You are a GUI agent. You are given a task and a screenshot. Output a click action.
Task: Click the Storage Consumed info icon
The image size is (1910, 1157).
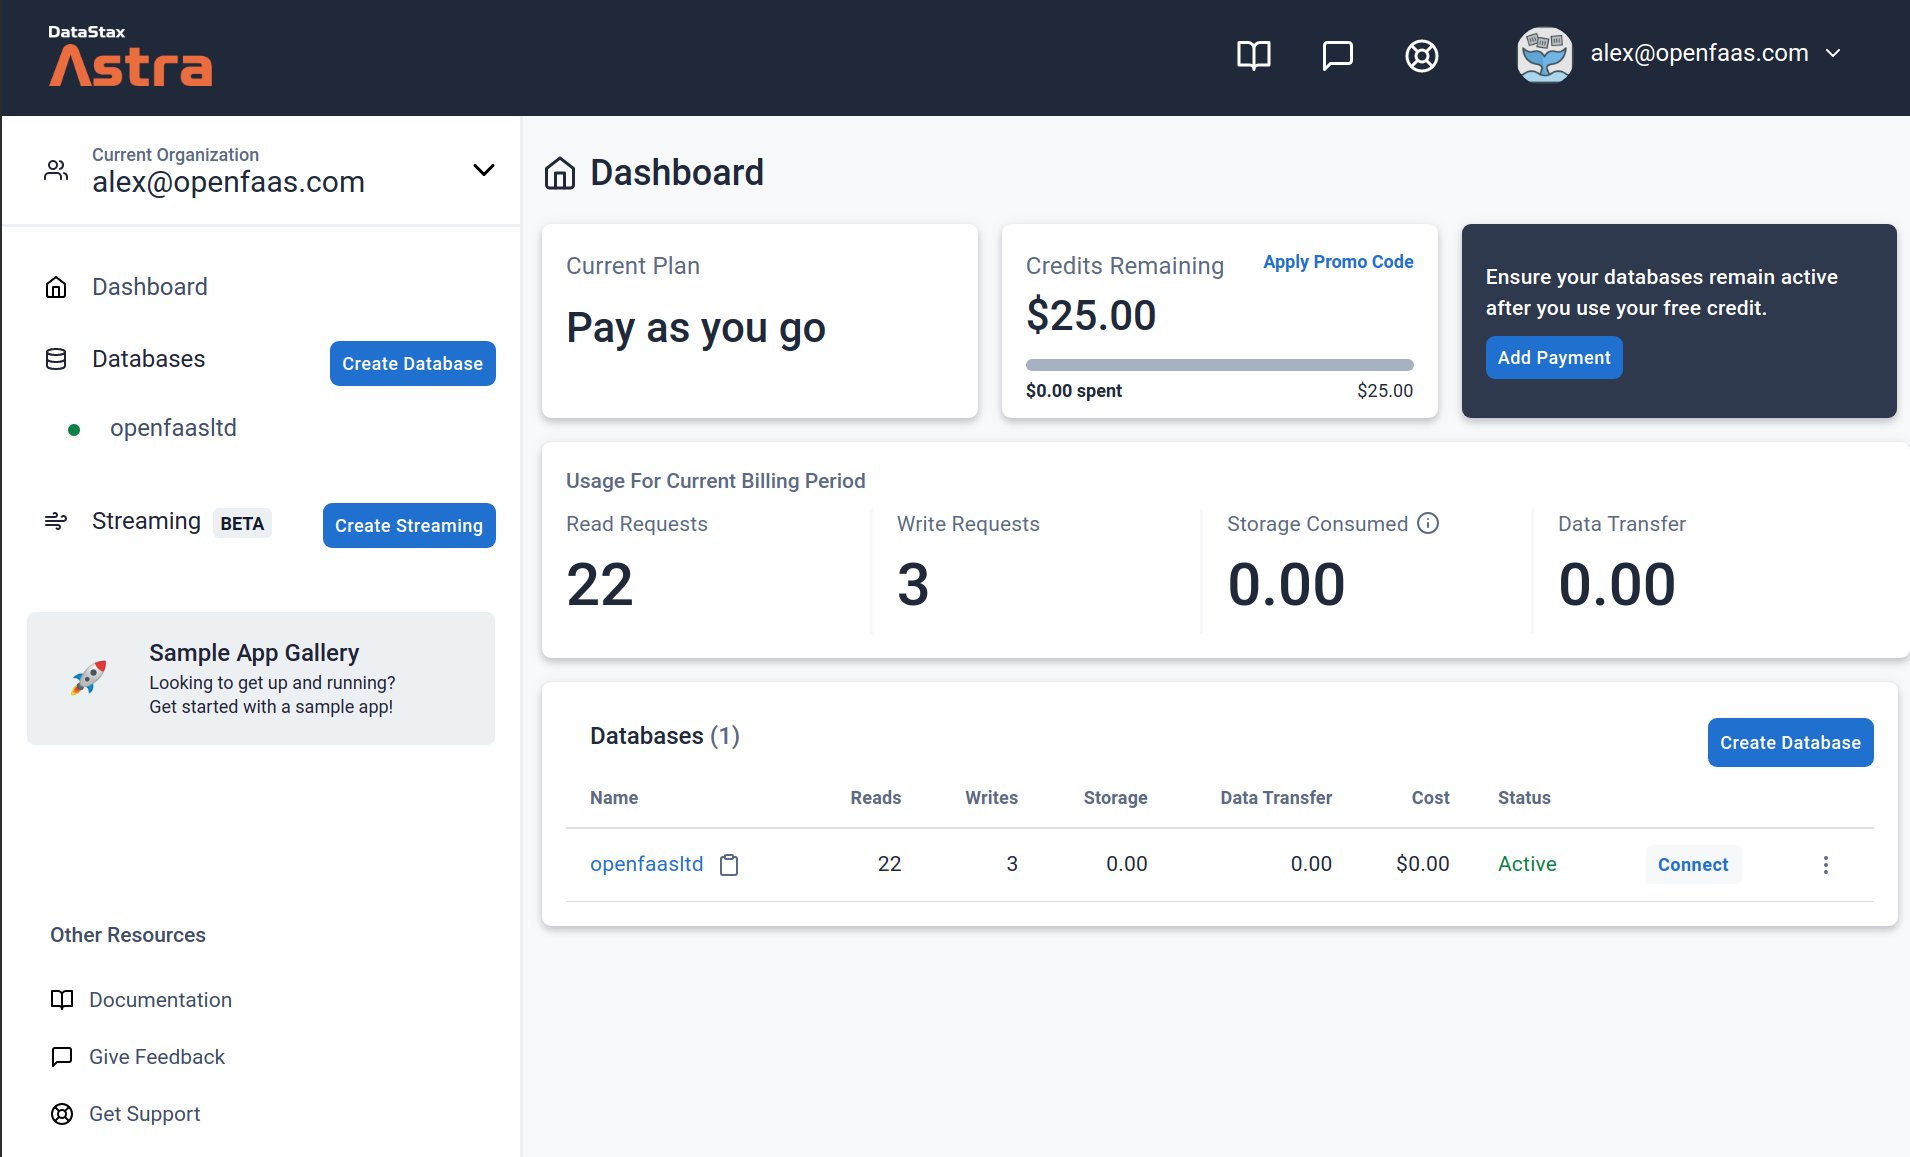click(1428, 523)
